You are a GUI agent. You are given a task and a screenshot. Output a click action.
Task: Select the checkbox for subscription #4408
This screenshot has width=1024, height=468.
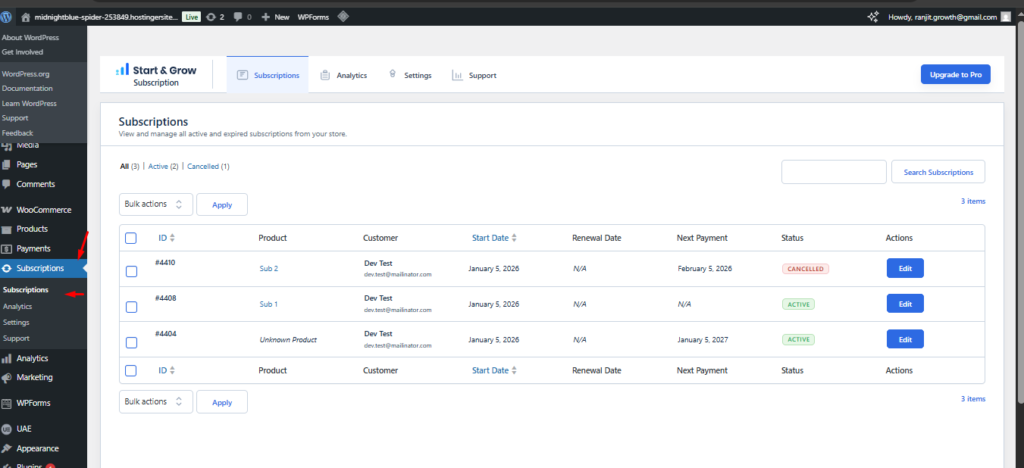(131, 306)
